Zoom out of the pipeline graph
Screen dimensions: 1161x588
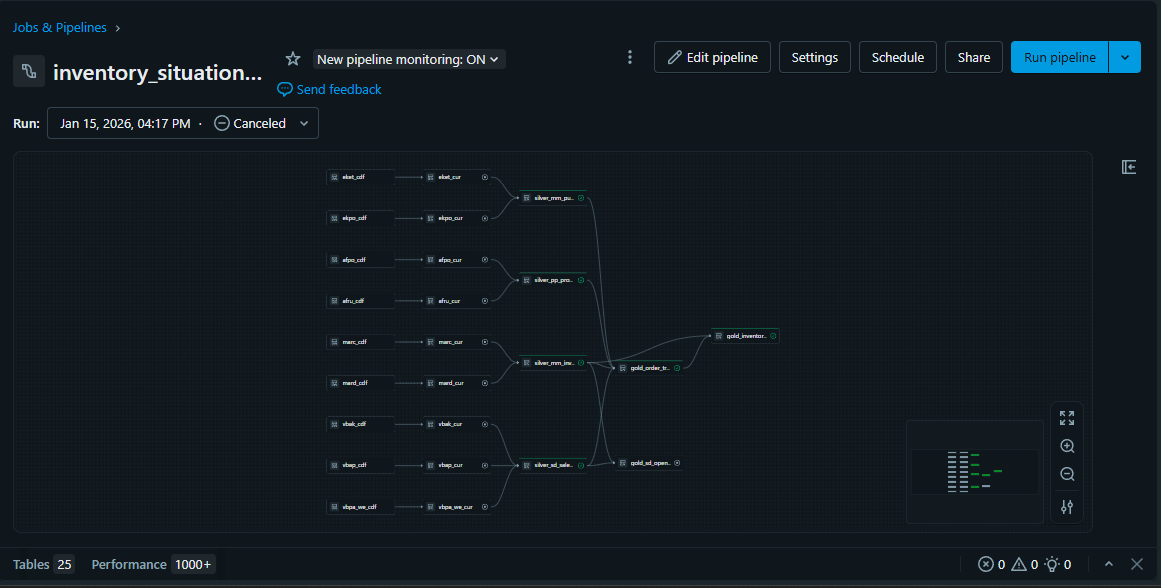tap(1067, 474)
